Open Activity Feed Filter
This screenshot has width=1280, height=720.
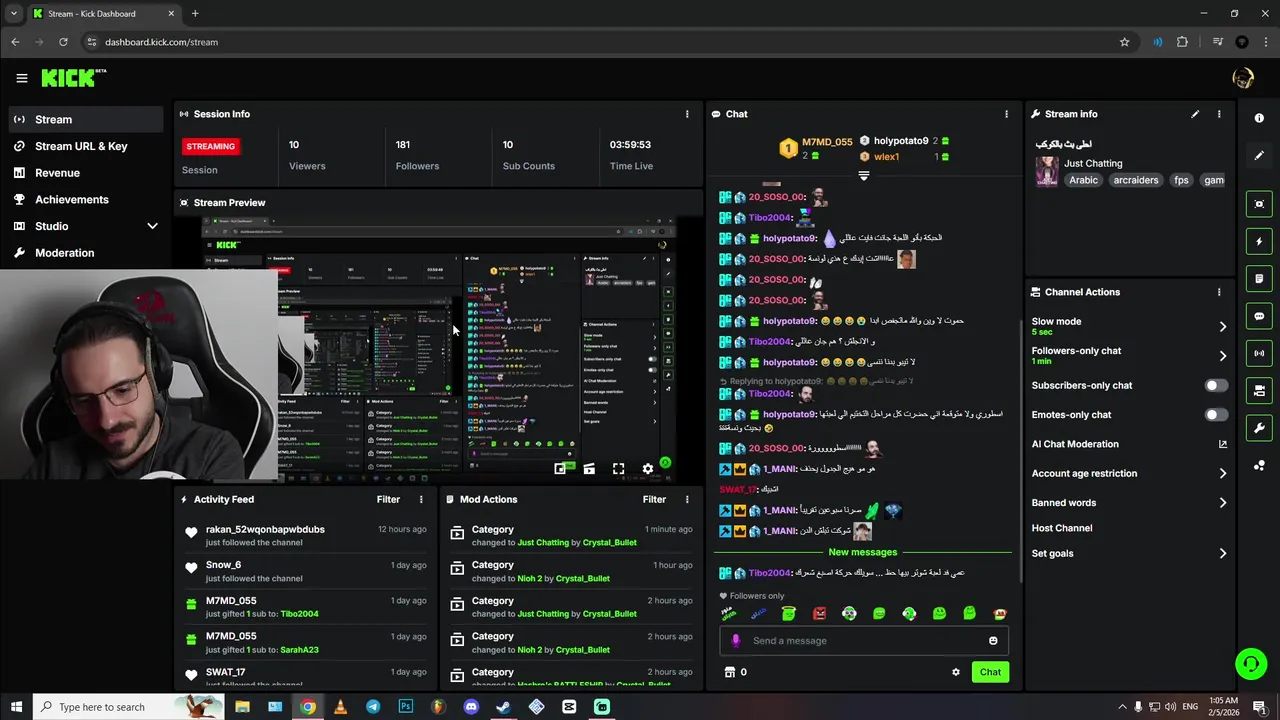point(388,499)
